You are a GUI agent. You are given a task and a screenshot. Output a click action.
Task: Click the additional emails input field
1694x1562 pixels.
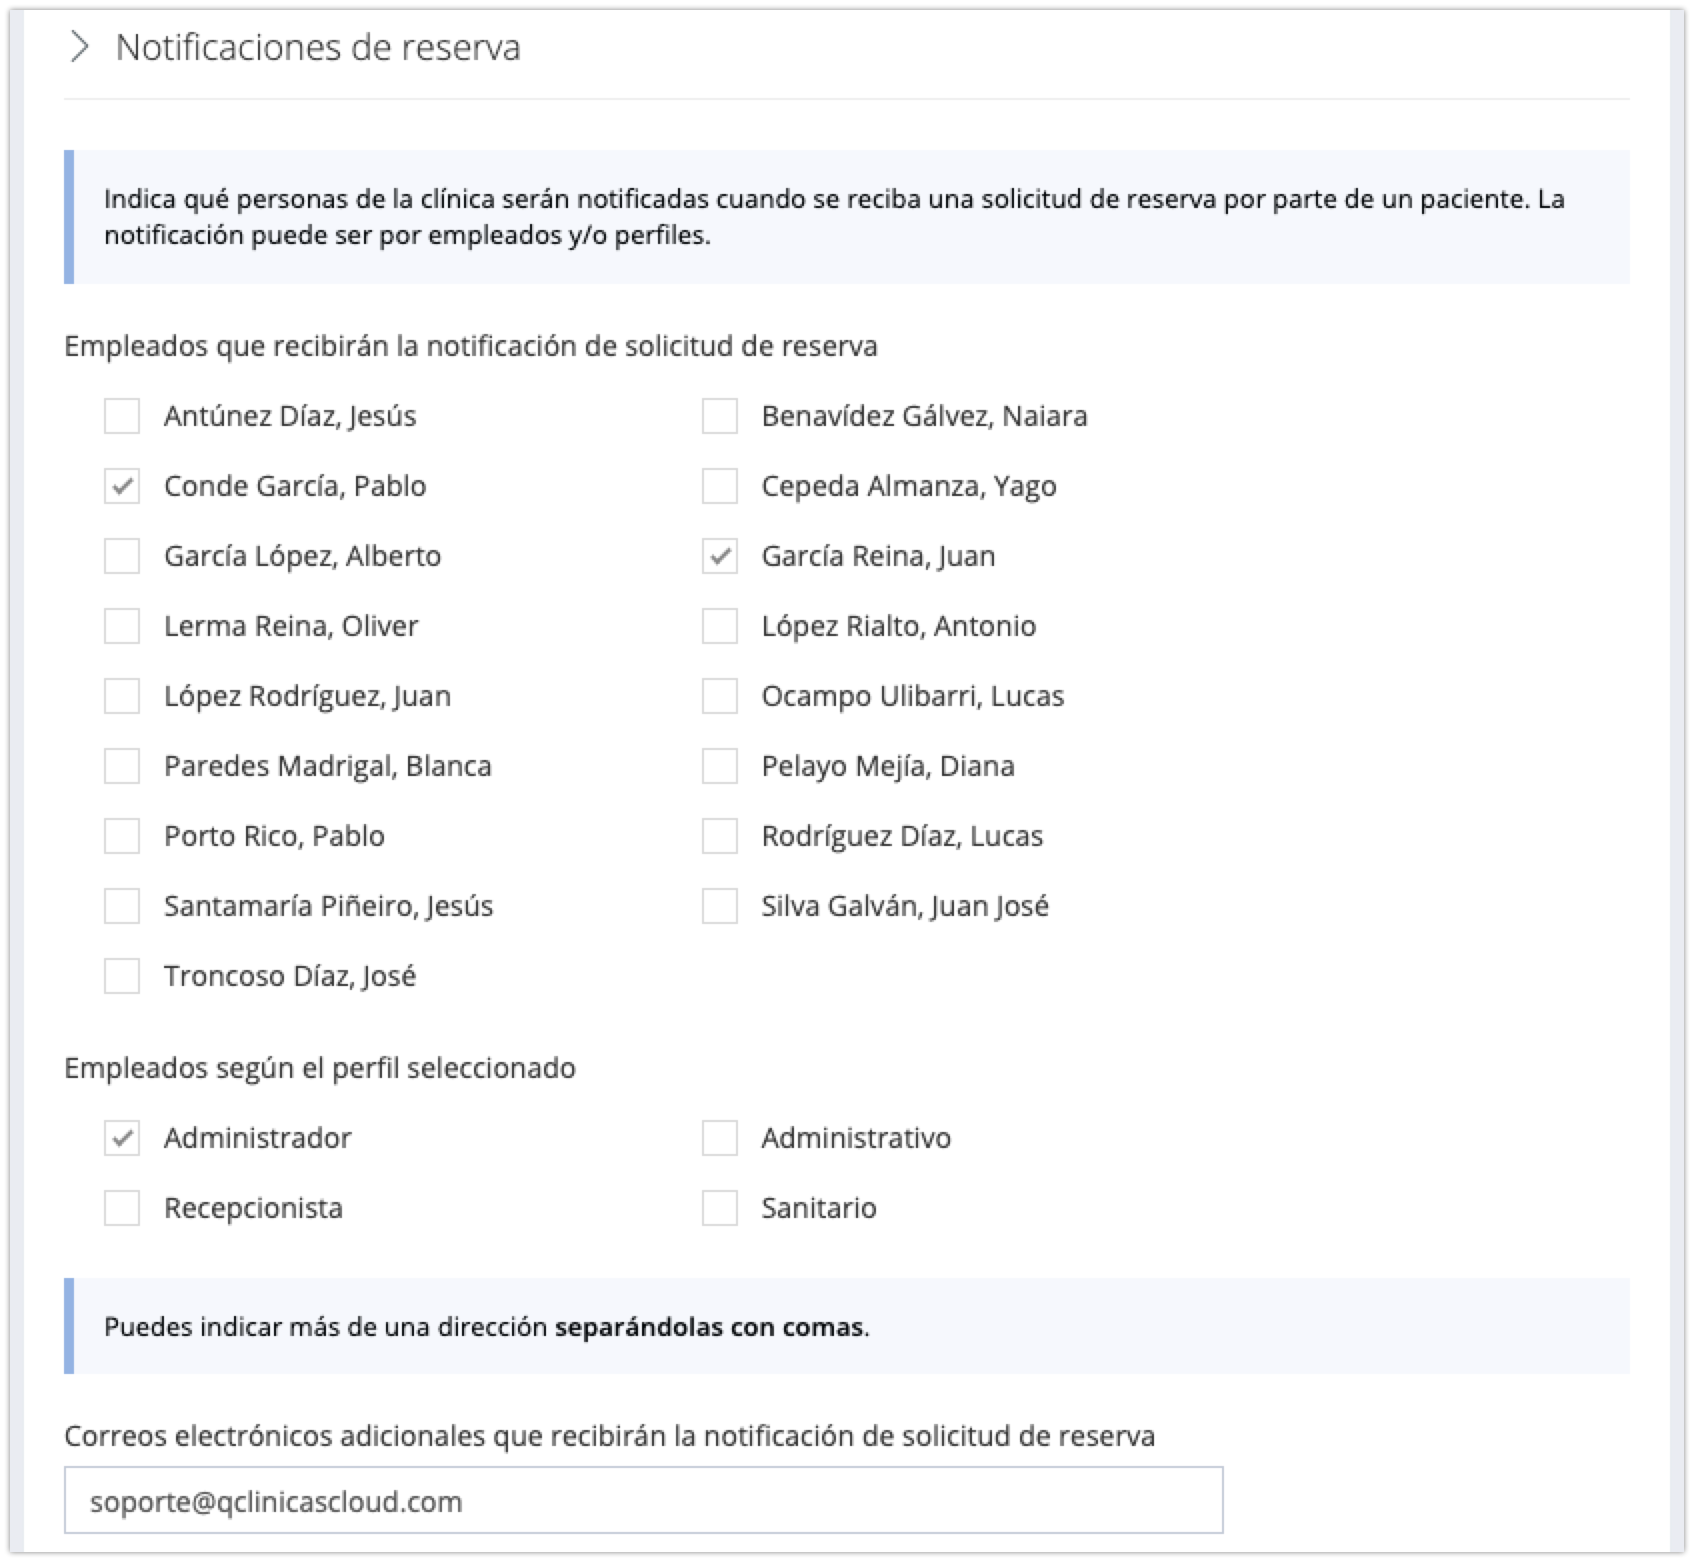click(643, 1502)
